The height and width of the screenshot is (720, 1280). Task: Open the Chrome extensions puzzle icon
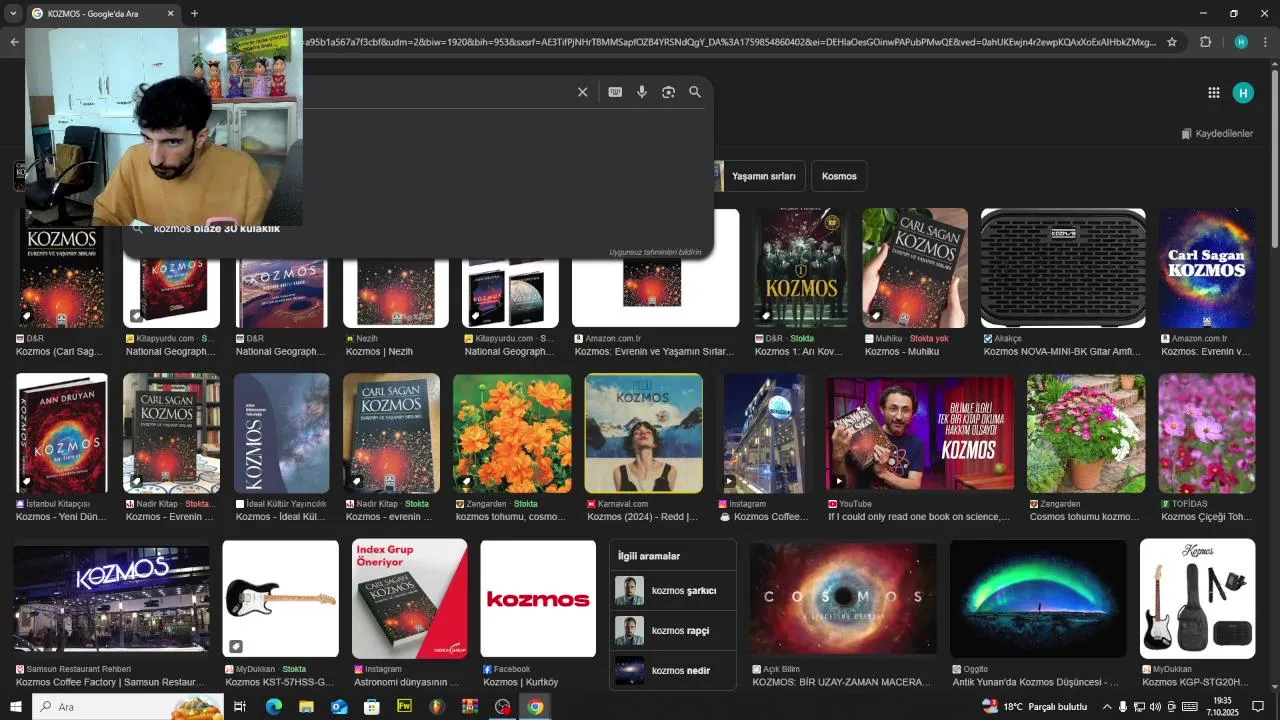point(1205,42)
